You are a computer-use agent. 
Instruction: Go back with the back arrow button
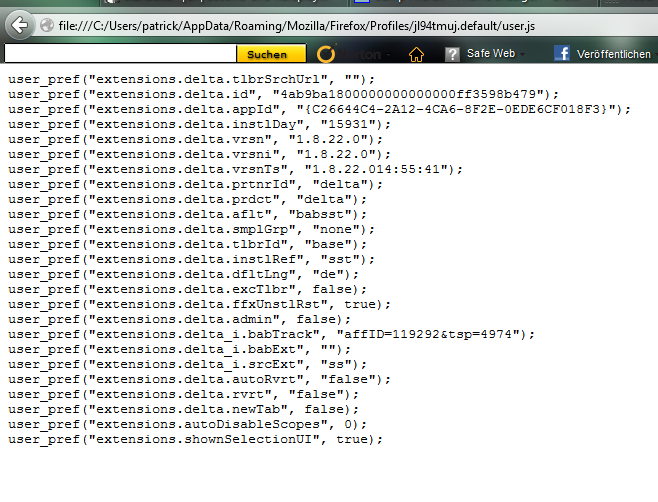click(19, 26)
